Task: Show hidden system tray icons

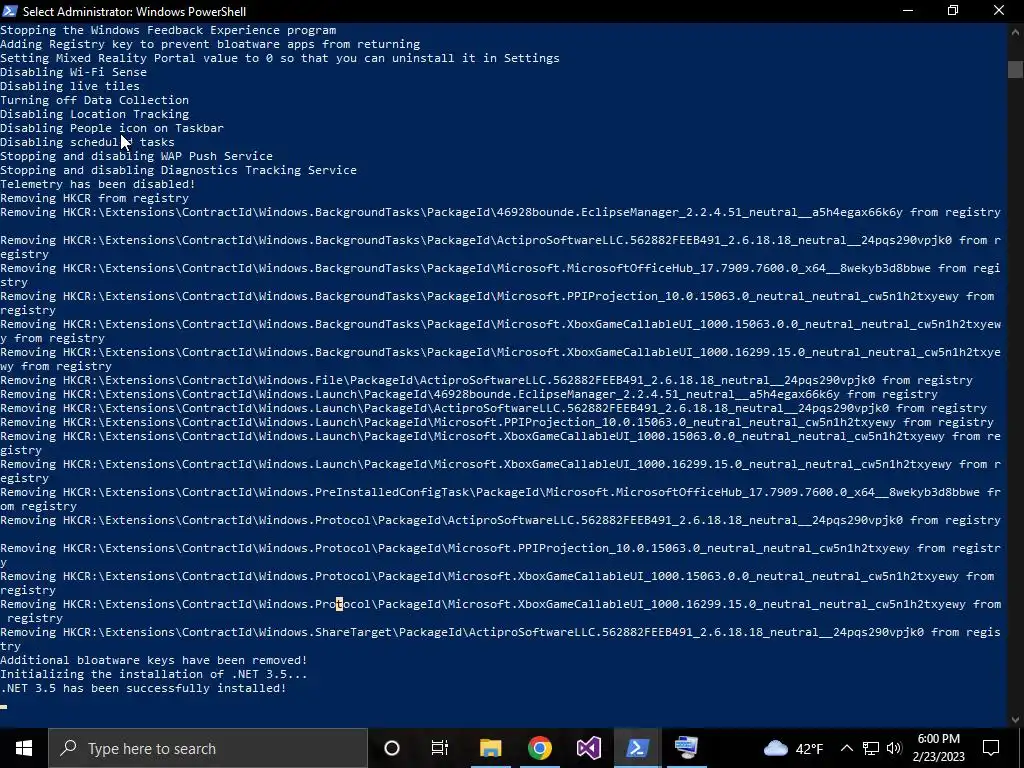Action: 846,748
